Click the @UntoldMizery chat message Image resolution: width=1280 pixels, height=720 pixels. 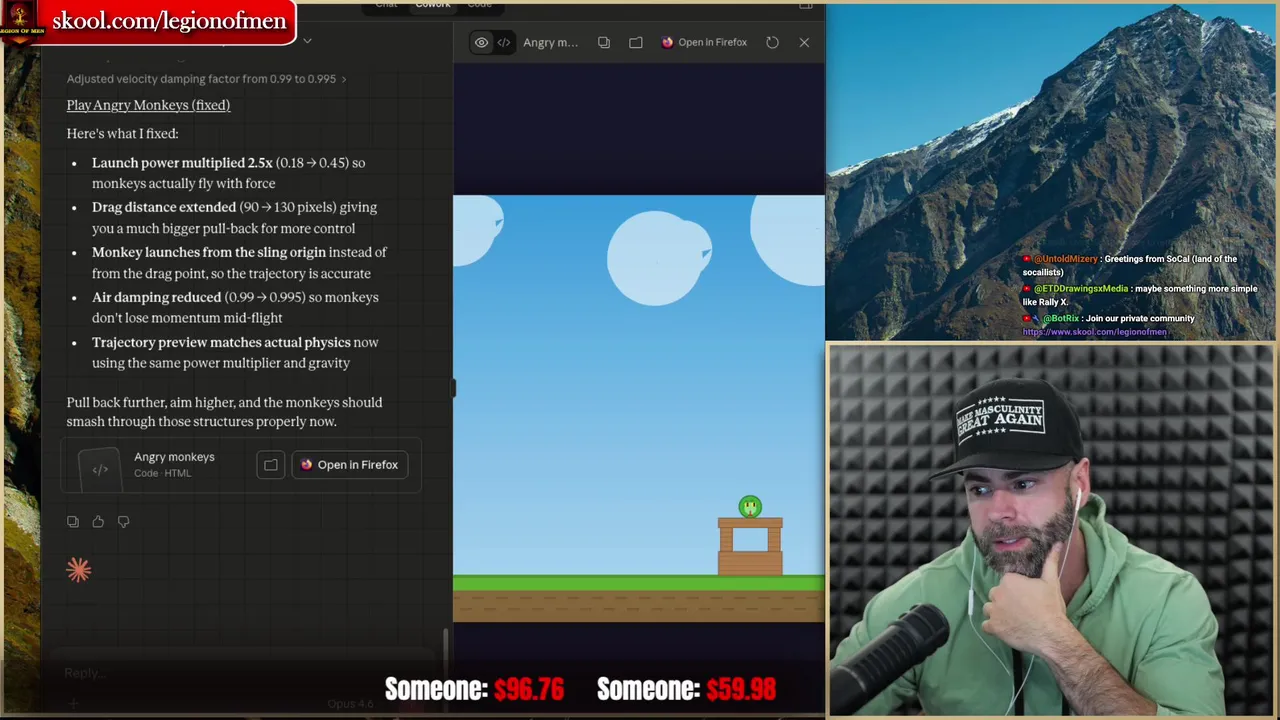(x=1130, y=265)
